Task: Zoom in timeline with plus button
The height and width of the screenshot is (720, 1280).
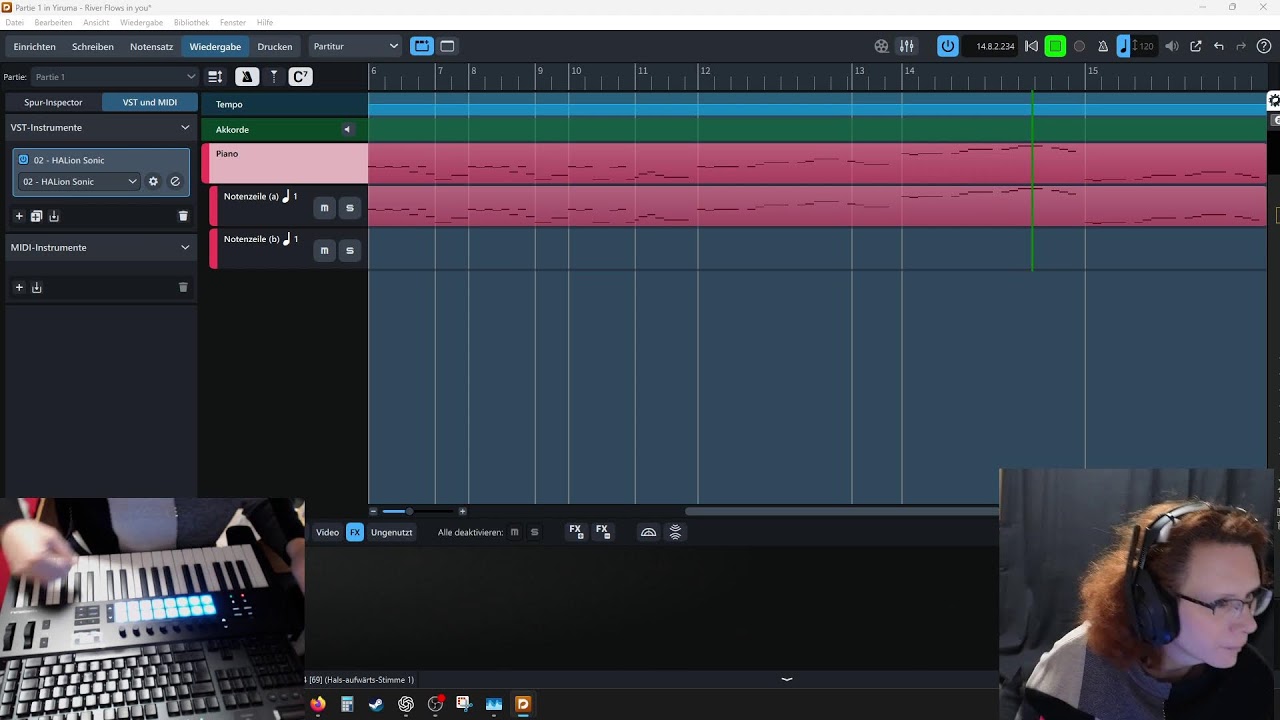Action: (462, 512)
